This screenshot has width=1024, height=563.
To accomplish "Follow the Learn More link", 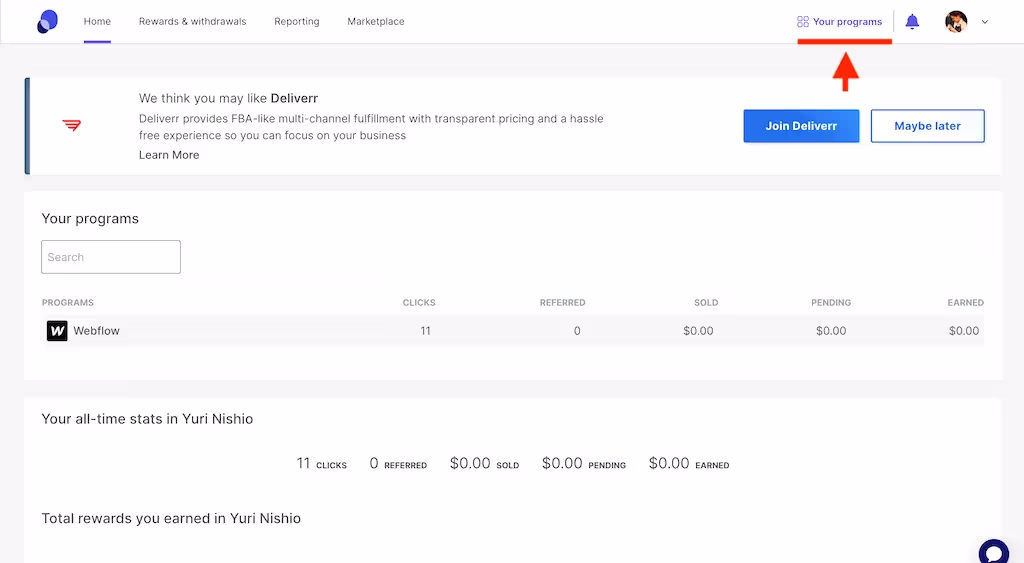I will tap(169, 155).
